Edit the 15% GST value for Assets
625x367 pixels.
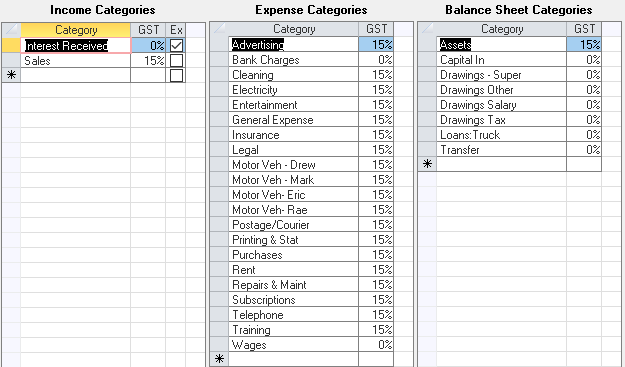click(584, 45)
